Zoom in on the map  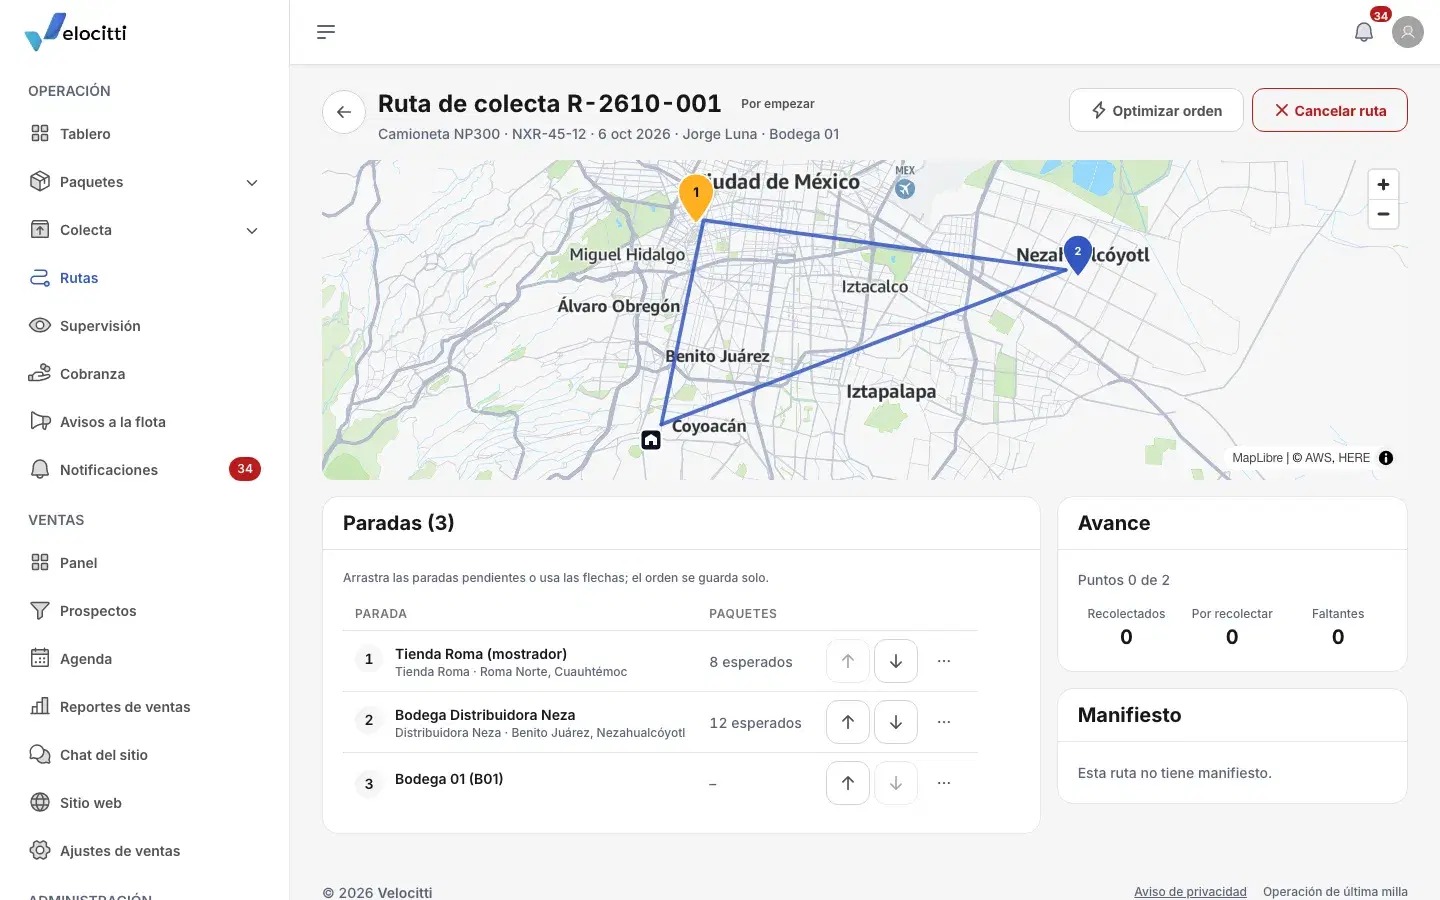1383,185
